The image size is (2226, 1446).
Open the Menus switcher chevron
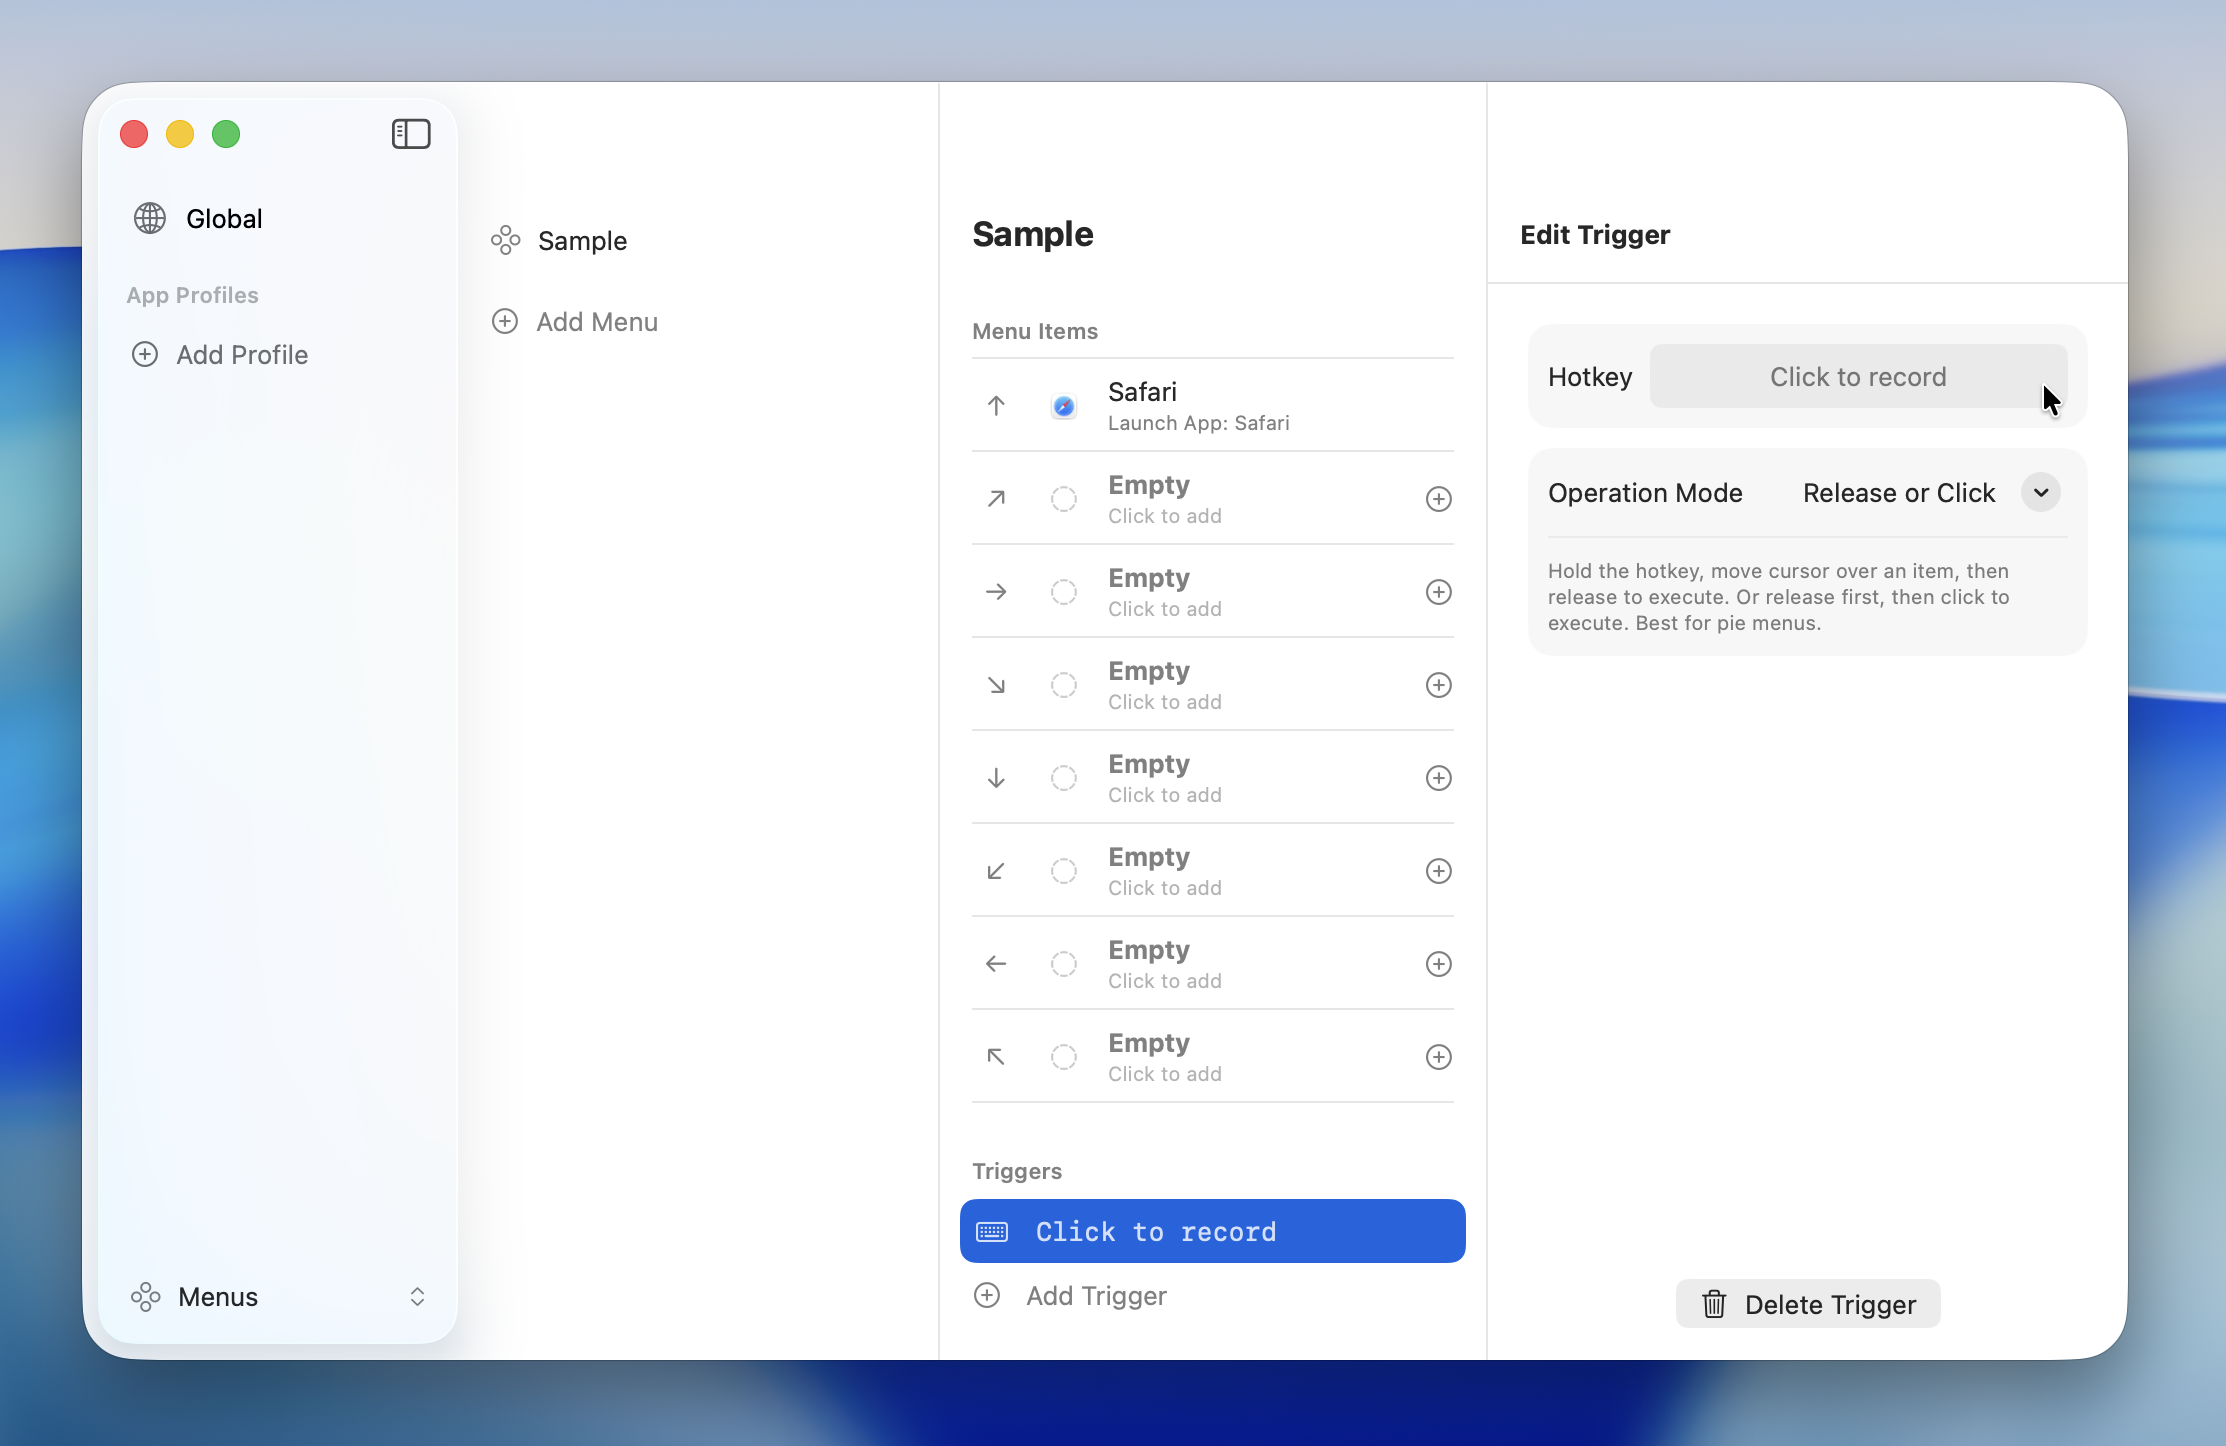[x=417, y=1296]
